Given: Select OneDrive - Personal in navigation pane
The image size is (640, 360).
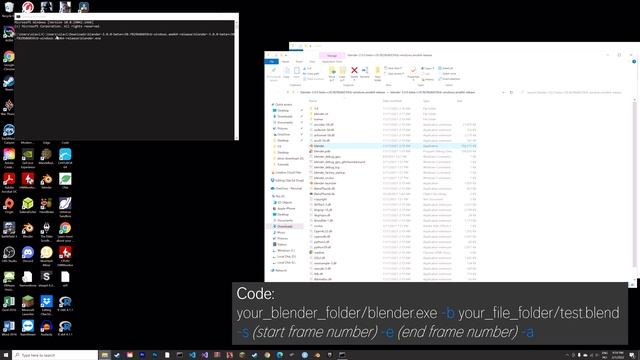Looking at the screenshot, I should point(287,189).
